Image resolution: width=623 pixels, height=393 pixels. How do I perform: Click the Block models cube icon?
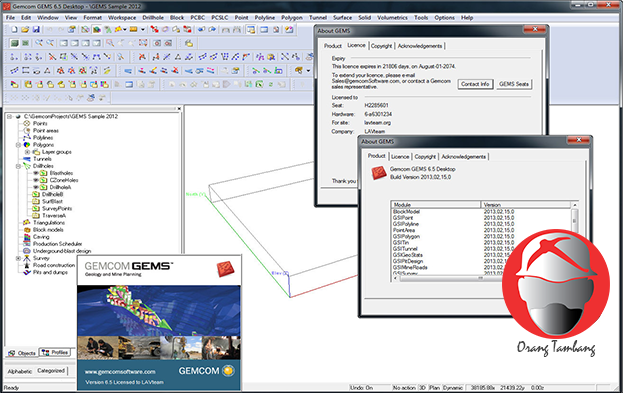[27, 230]
